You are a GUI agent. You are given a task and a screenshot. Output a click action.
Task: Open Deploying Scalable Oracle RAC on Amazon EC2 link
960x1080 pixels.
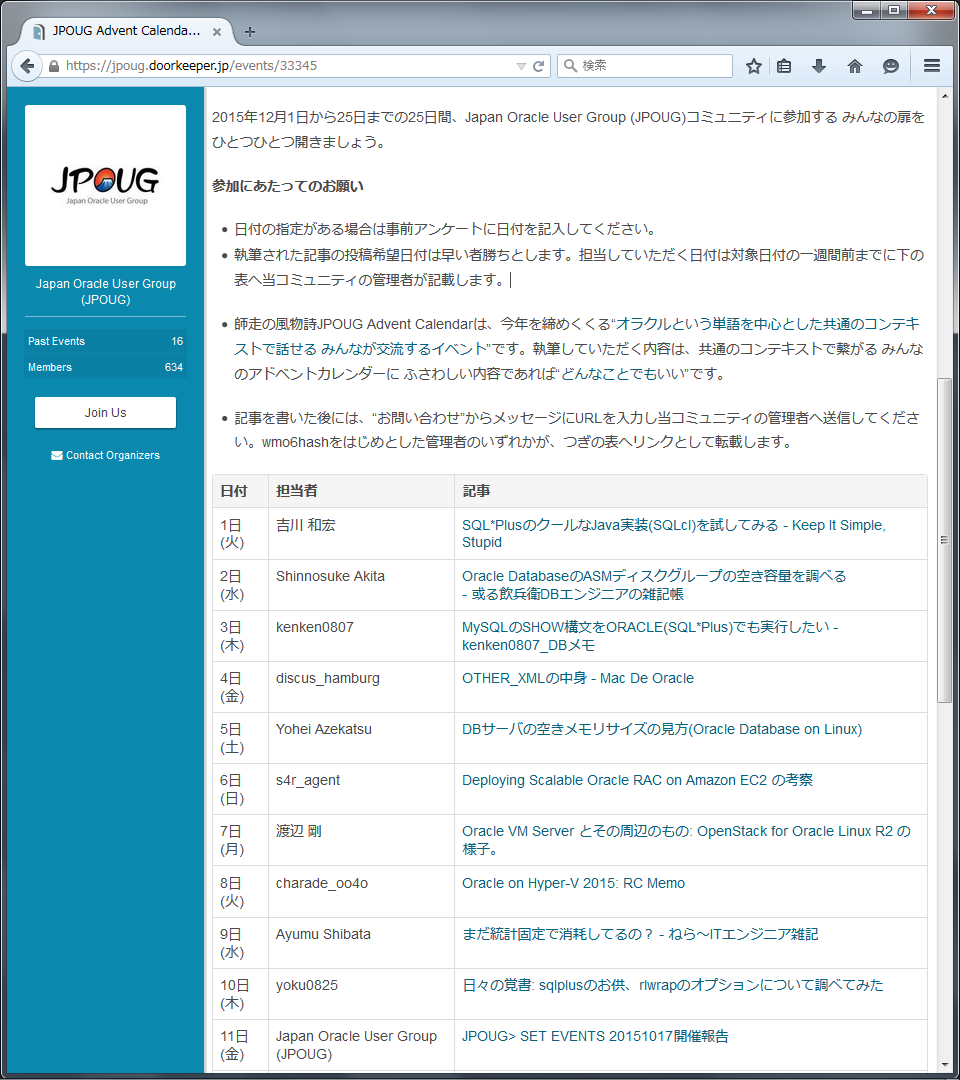637,780
